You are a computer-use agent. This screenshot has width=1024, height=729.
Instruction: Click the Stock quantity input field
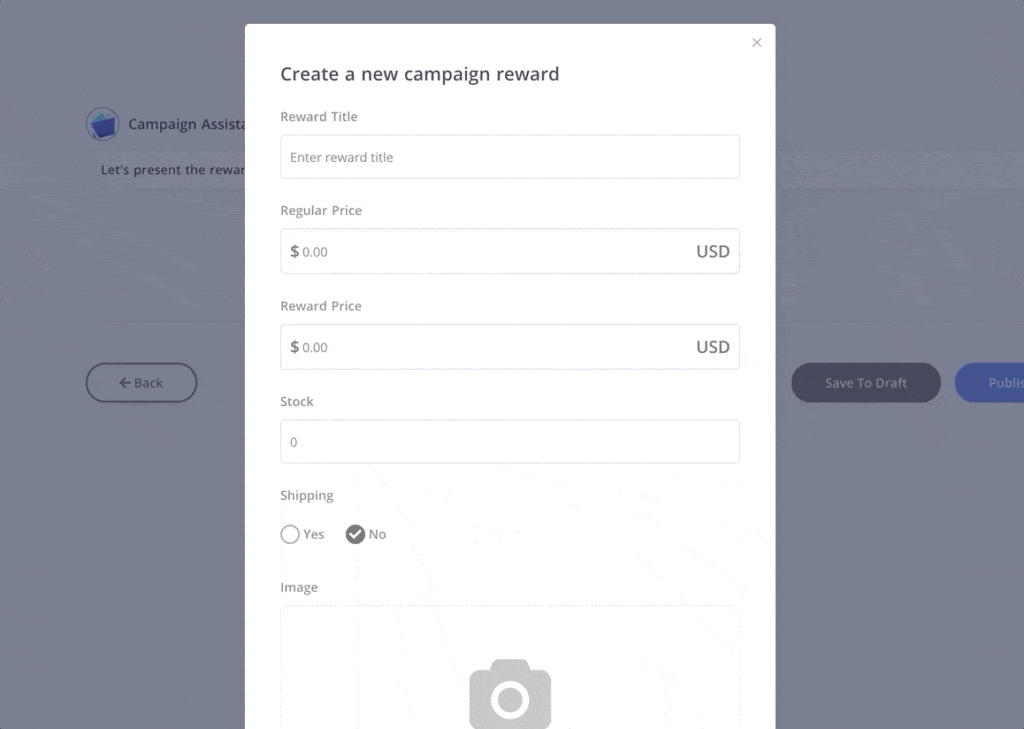[510, 442]
